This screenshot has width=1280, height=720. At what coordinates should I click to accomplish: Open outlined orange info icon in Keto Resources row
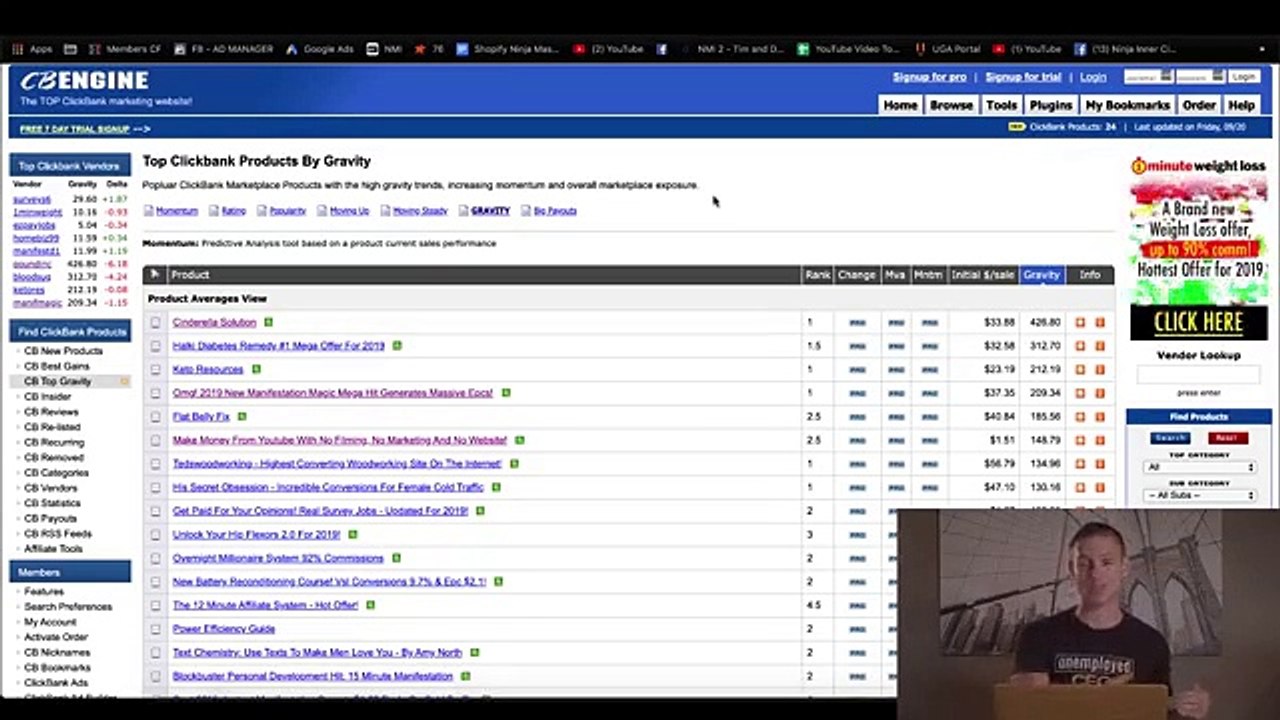click(1080, 370)
